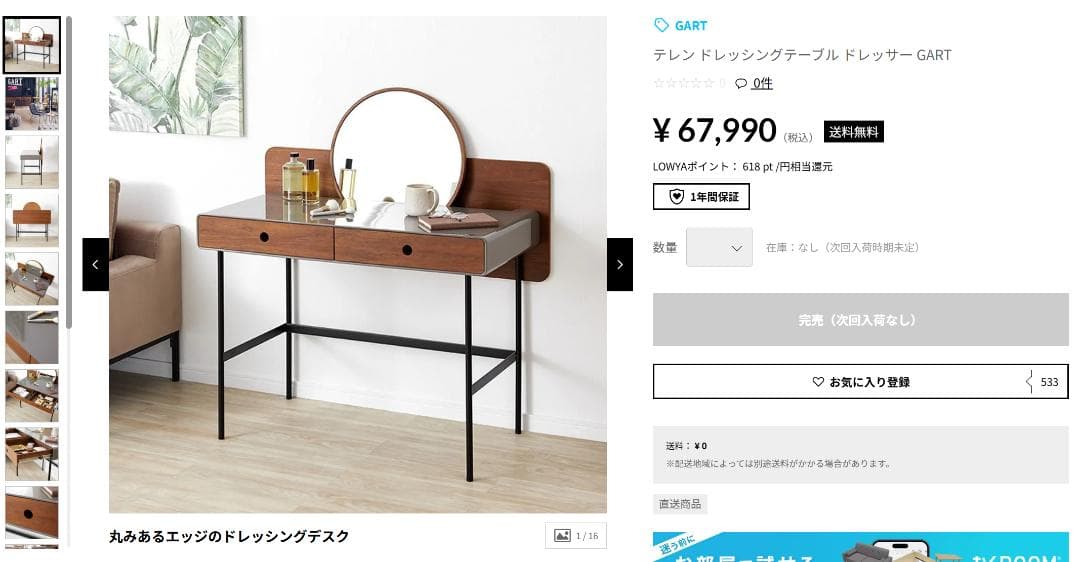Go to previous product image arrow
Image resolution: width=1080 pixels, height=562 pixels.
(x=96, y=264)
